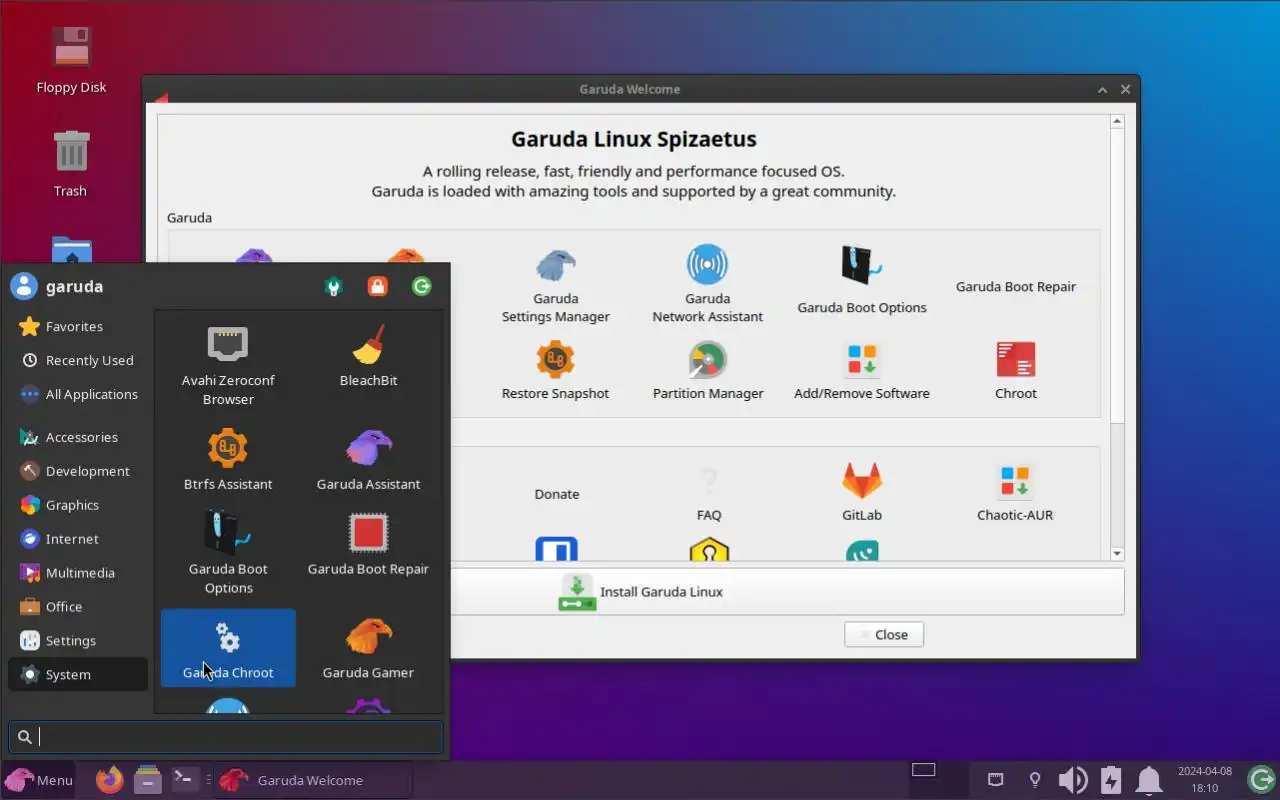Screen dimensions: 1280x800
Task: Click the green session icon at panel end
Action: click(x=1261, y=779)
